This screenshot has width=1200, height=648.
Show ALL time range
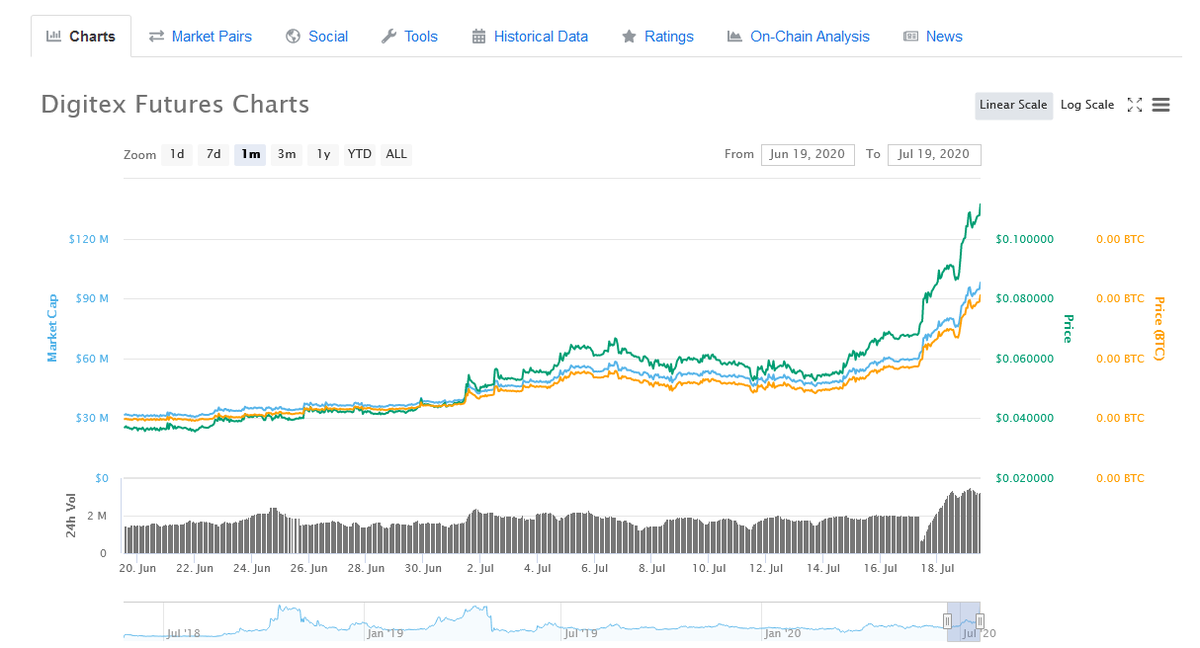[396, 154]
